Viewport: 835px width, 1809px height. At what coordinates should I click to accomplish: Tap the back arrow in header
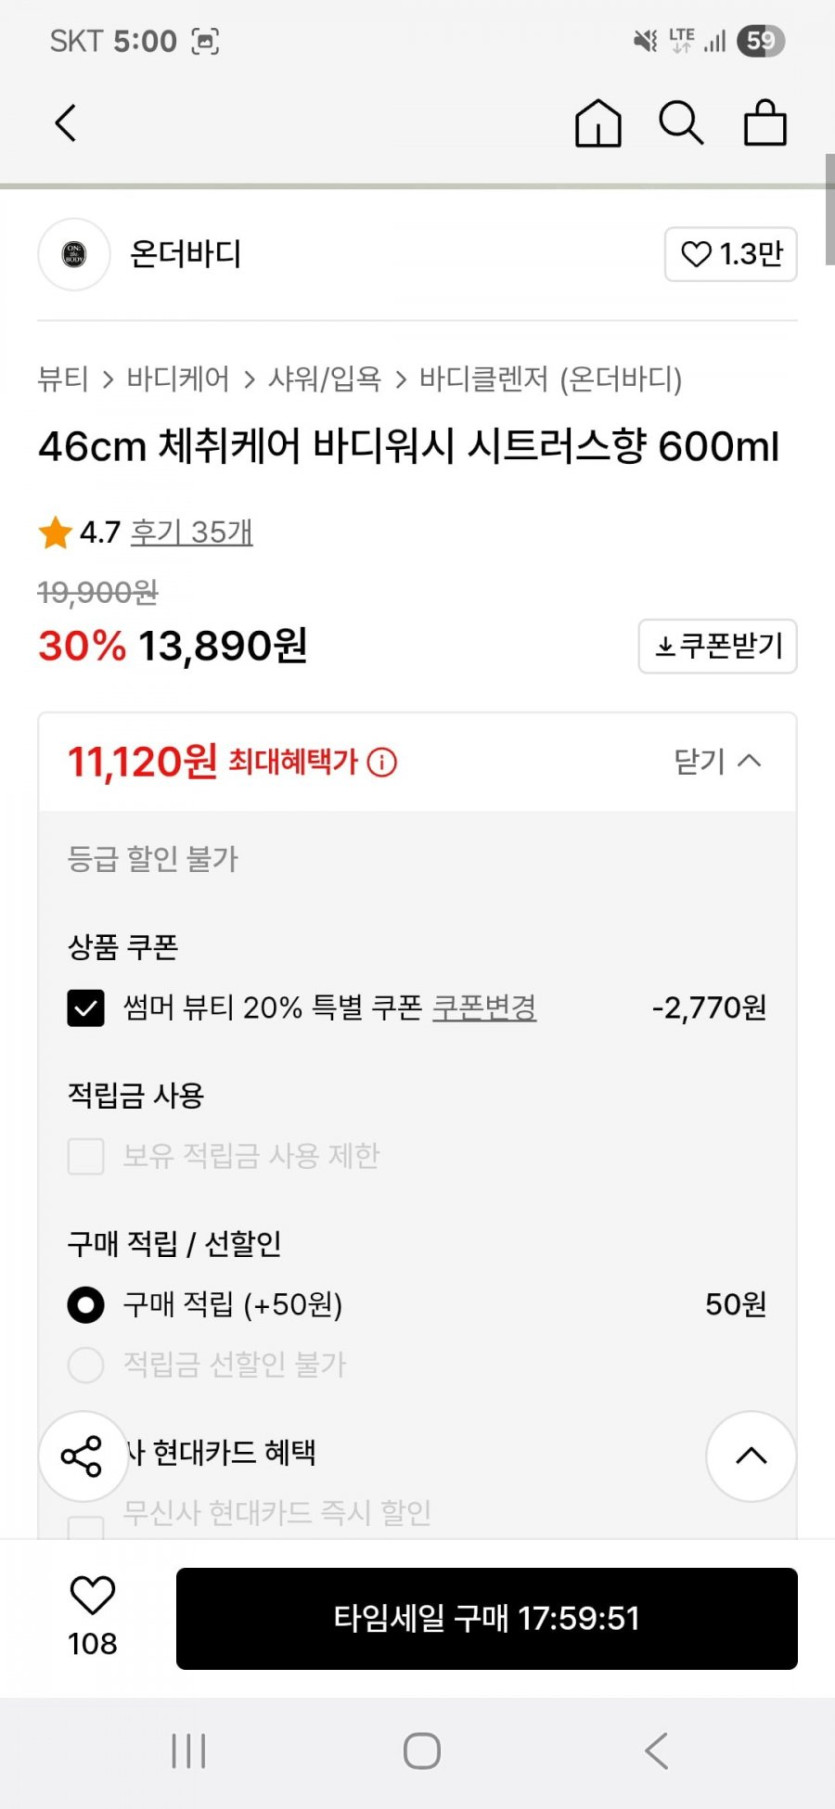point(66,124)
